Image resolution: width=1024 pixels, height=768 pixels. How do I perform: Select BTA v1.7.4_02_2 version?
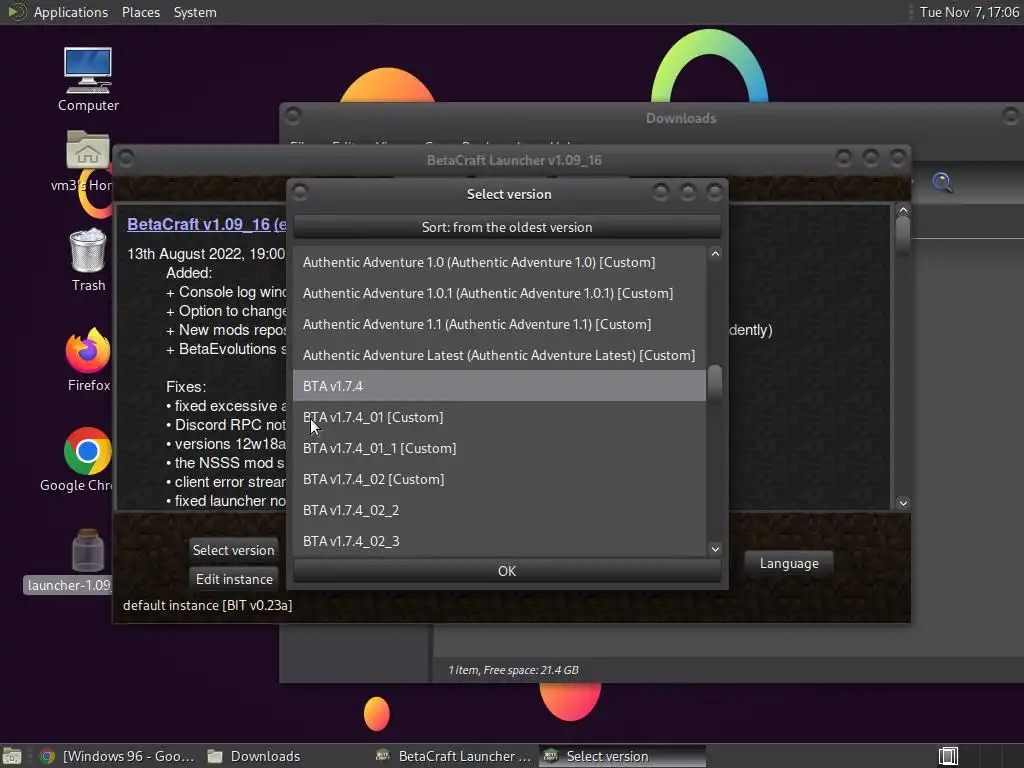pyautogui.click(x=499, y=510)
